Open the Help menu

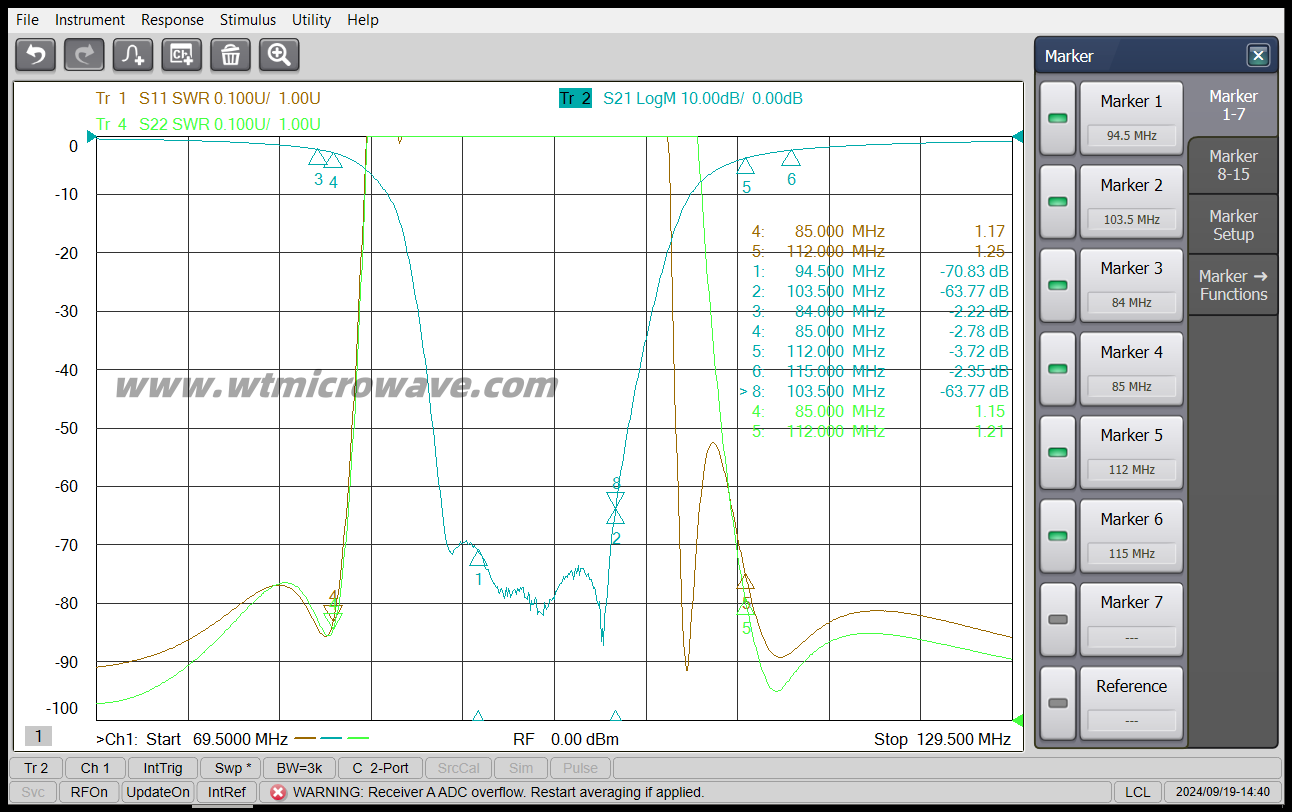(x=363, y=20)
